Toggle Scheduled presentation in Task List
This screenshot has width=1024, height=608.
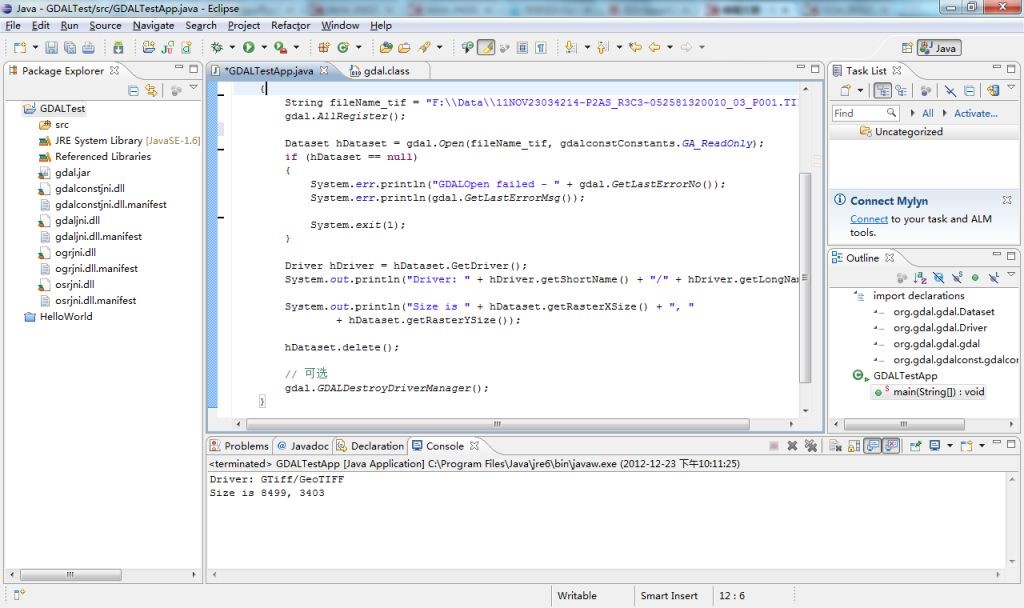[901, 91]
